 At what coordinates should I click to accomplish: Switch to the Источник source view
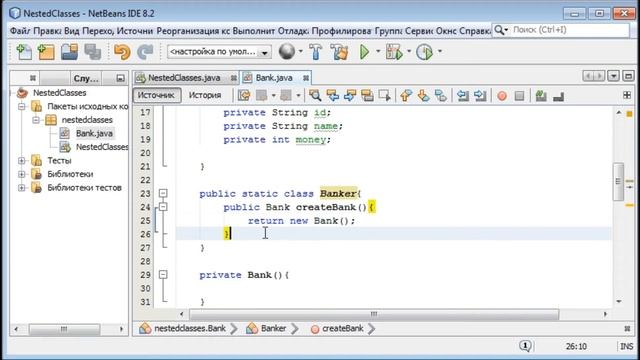tap(157, 95)
